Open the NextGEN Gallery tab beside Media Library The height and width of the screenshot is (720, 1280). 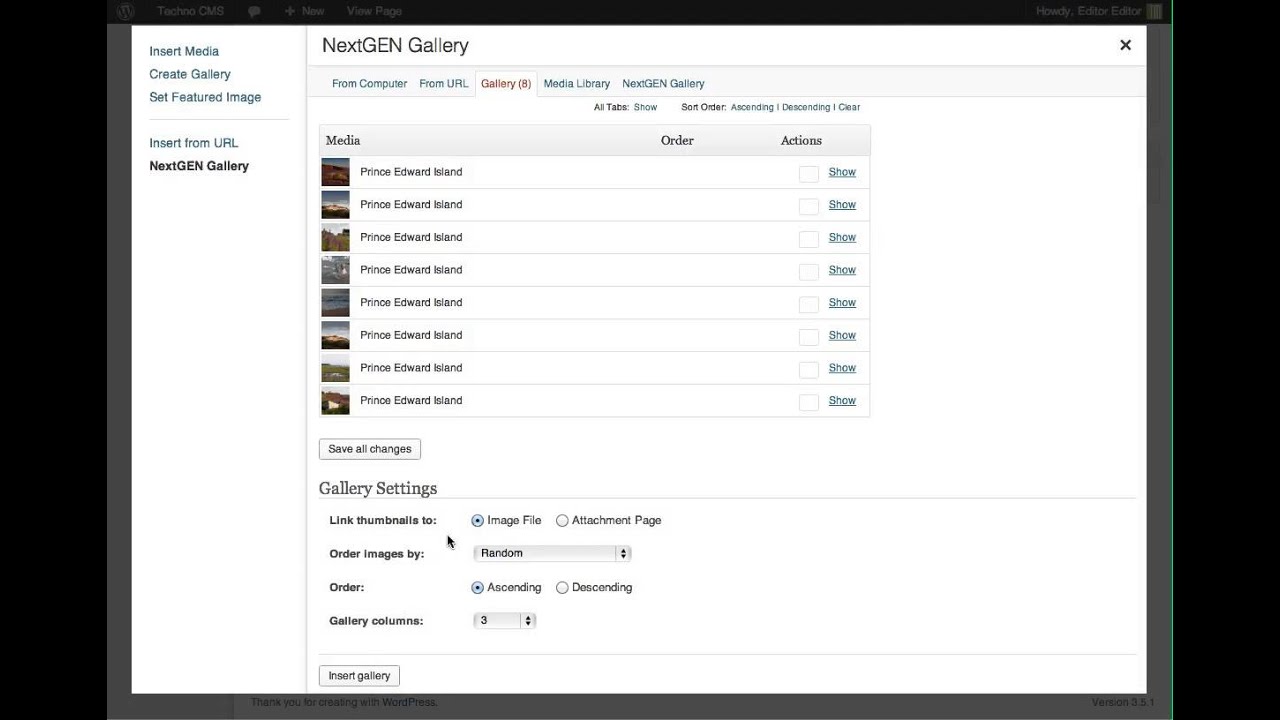663,84
